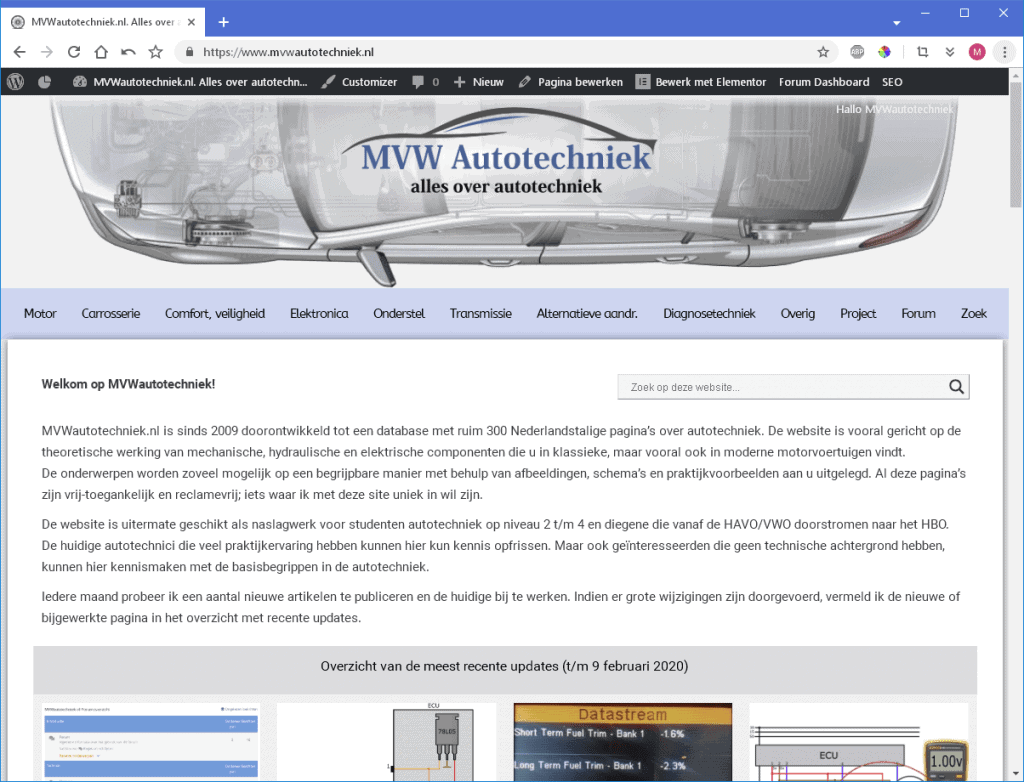Viewport: 1024px width, 782px height.
Task: Open the Transmissie menu item
Action: click(x=481, y=314)
